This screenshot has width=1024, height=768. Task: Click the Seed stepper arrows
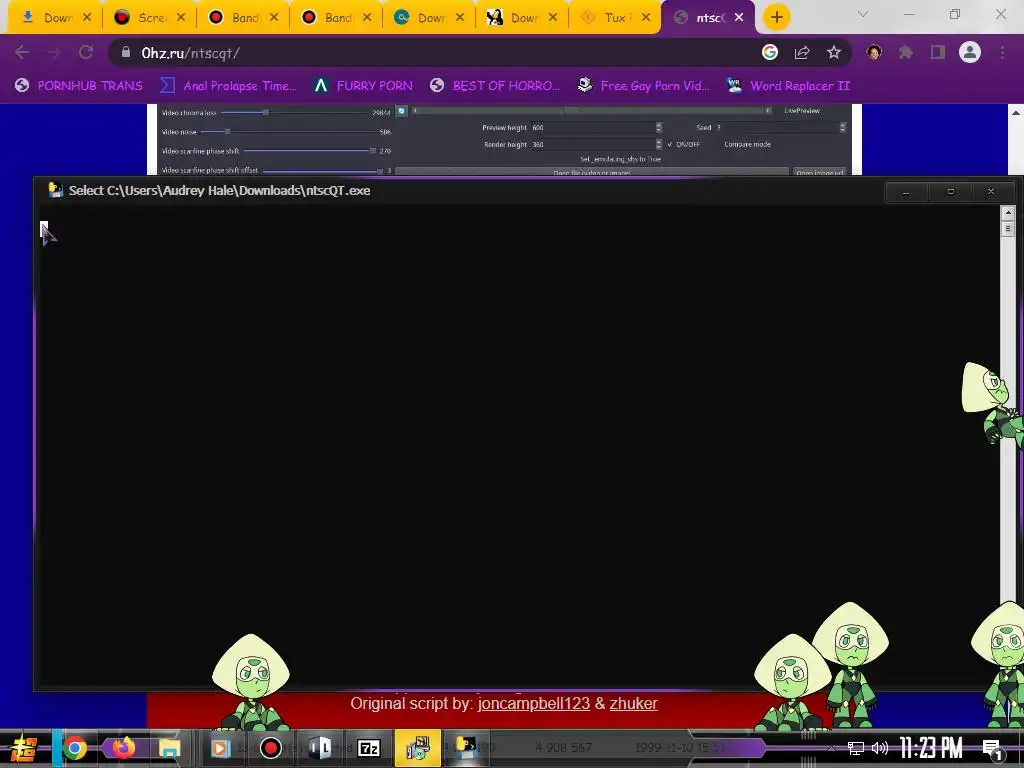pyautogui.click(x=842, y=127)
